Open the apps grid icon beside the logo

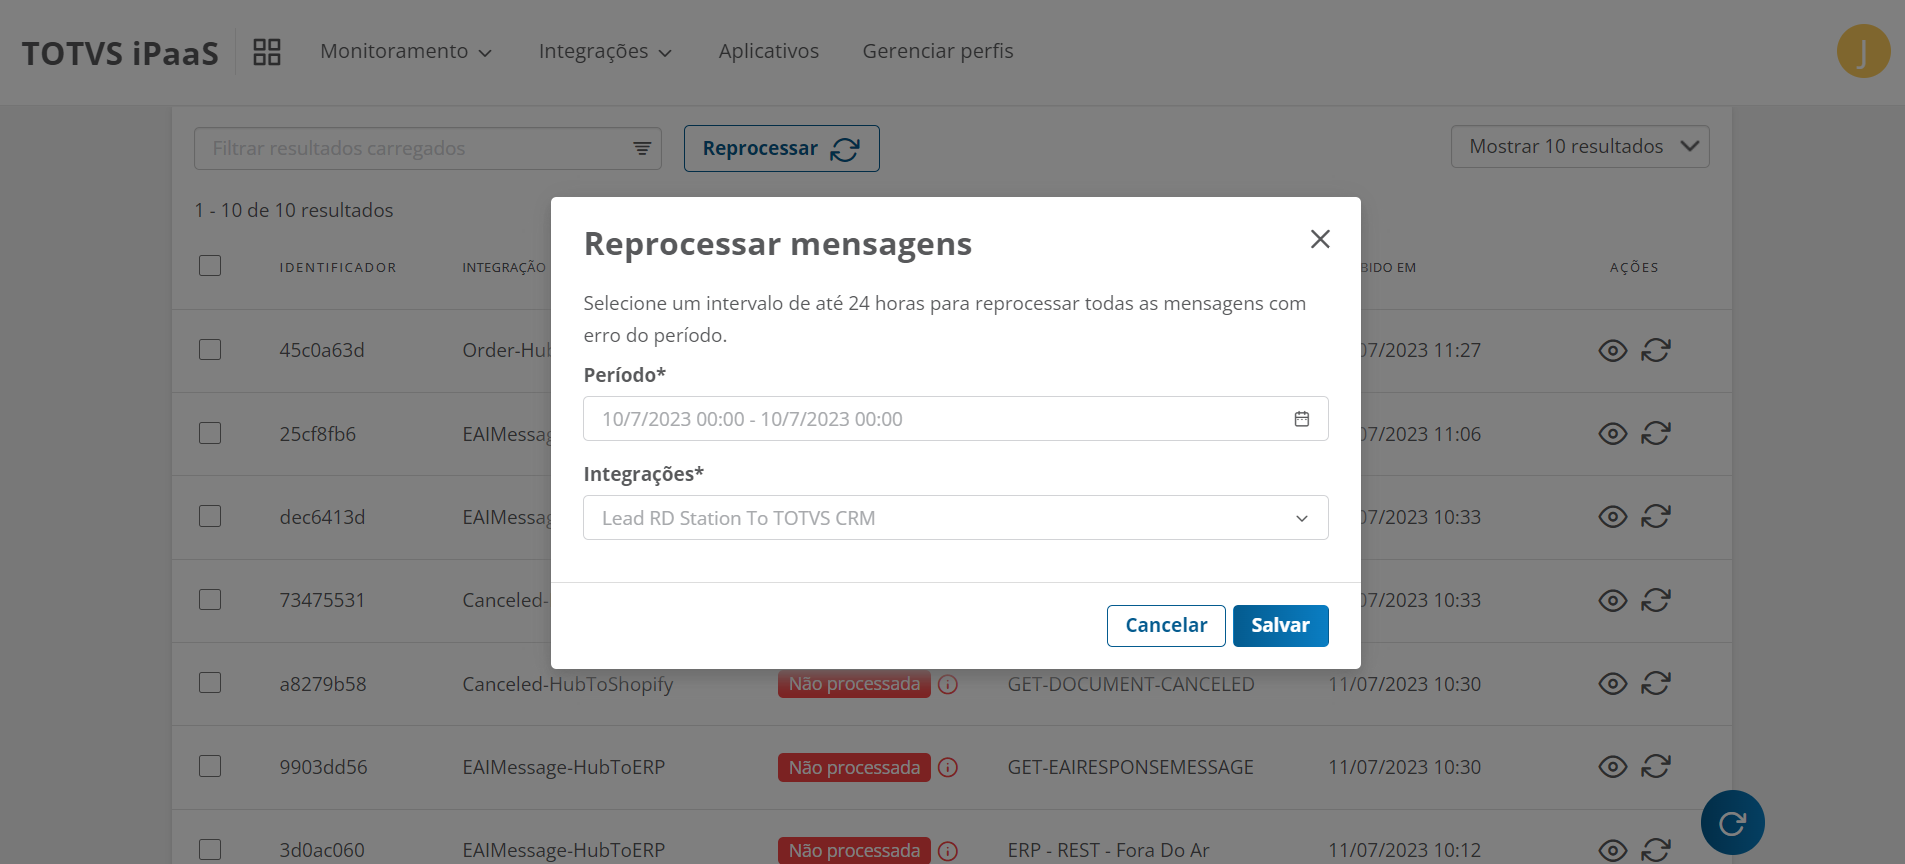(x=267, y=52)
